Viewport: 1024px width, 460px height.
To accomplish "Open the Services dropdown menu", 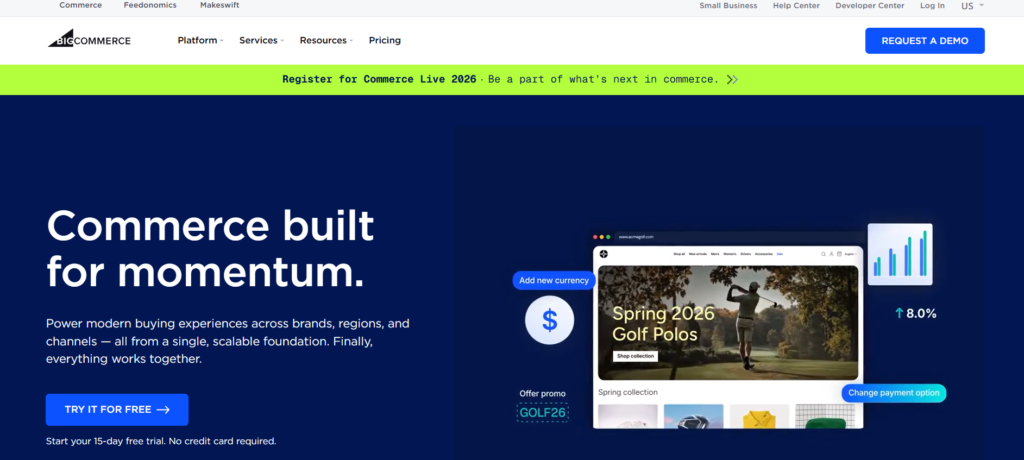I will [x=261, y=40].
